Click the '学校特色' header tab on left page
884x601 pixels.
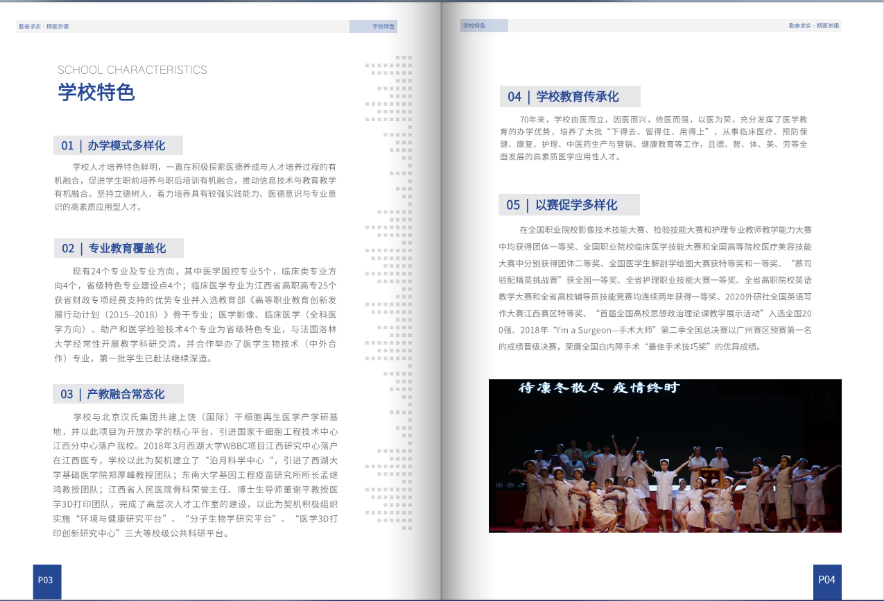coord(373,26)
